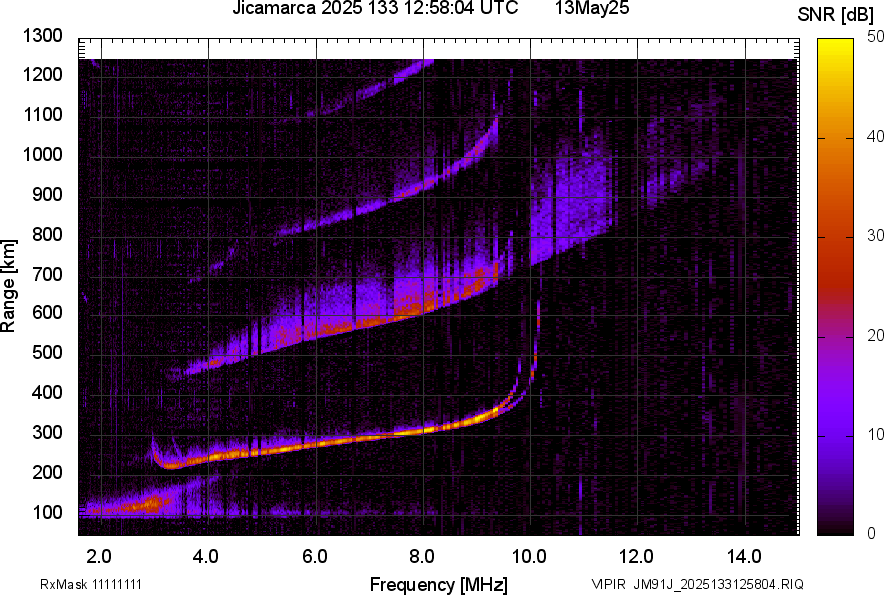
Task: Select the 10 dB colorbar tick
Action: (875, 435)
